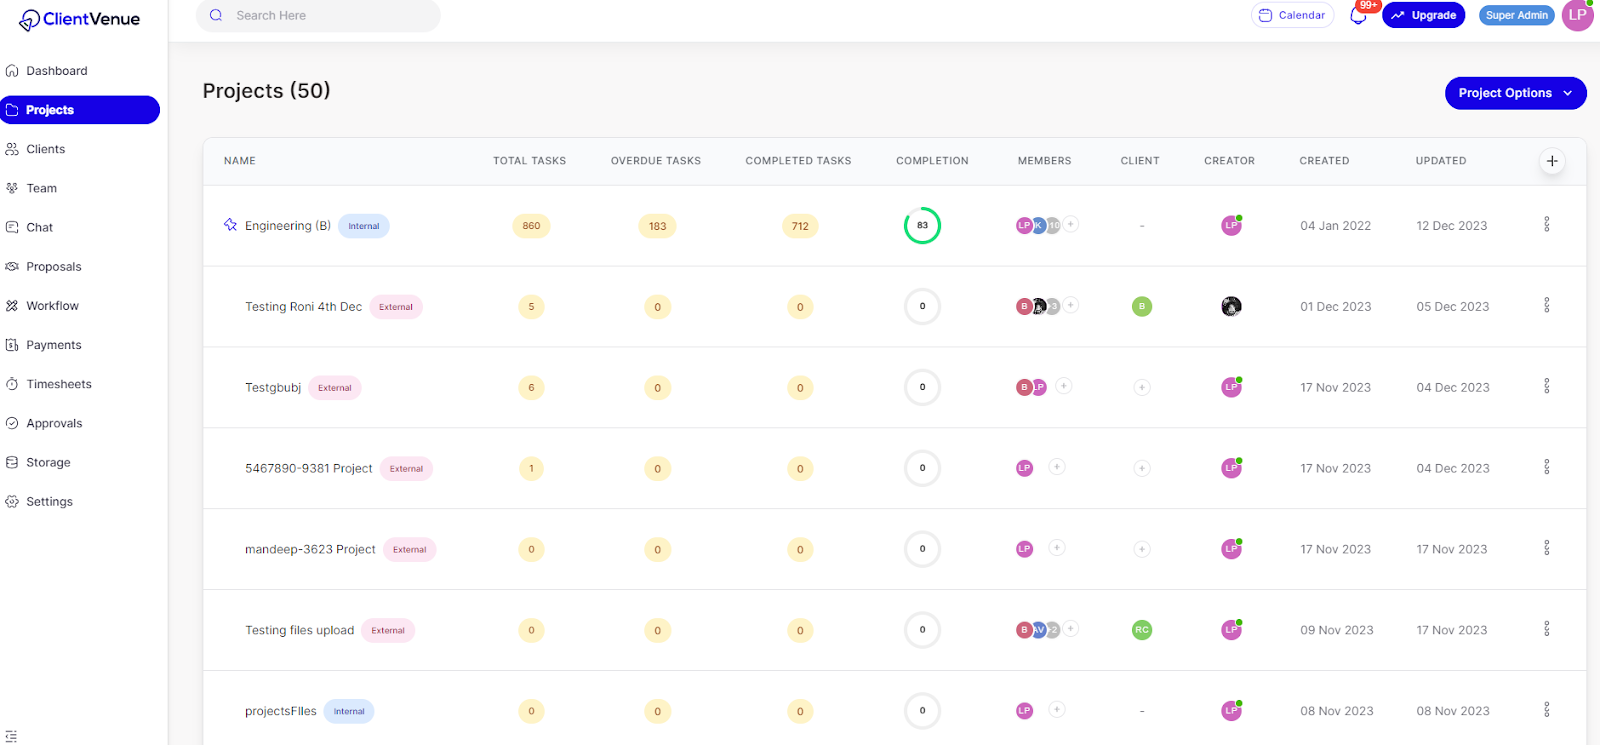Open three-dot menu for mandeep-3623 Project
1600x745 pixels.
(1546, 548)
